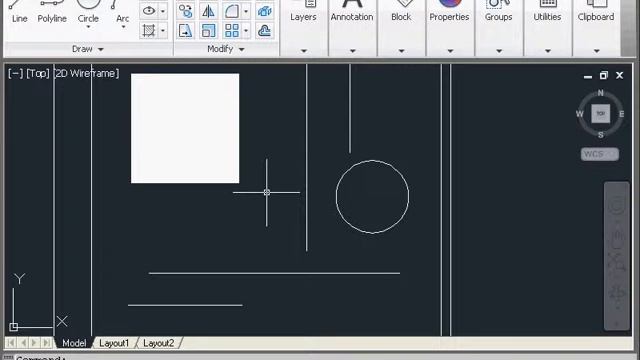The image size is (640, 360).
Task: Click S on the ViewCube compass
Action: 600,135
